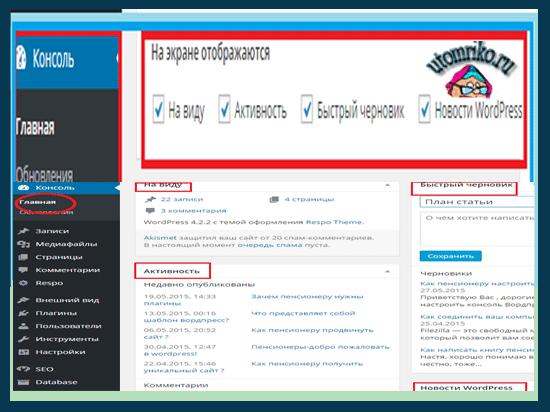Image resolution: width=550 pixels, height=412 pixels.
Task: Toggle the Новости WordPress checkbox
Action: (424, 109)
